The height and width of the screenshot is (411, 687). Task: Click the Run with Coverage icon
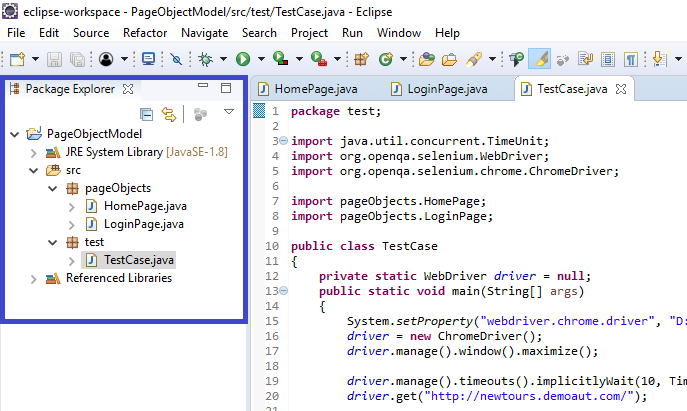[280, 58]
